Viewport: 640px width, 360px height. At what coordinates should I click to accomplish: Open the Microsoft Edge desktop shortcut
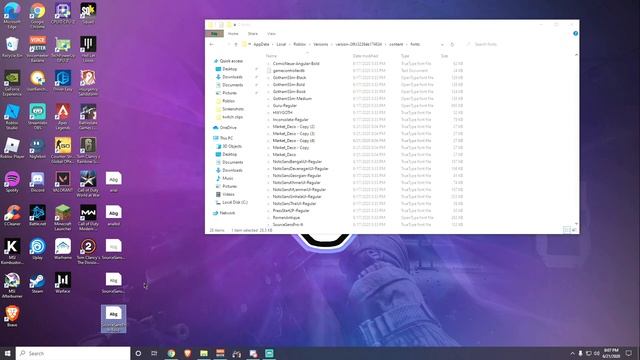pyautogui.click(x=12, y=16)
